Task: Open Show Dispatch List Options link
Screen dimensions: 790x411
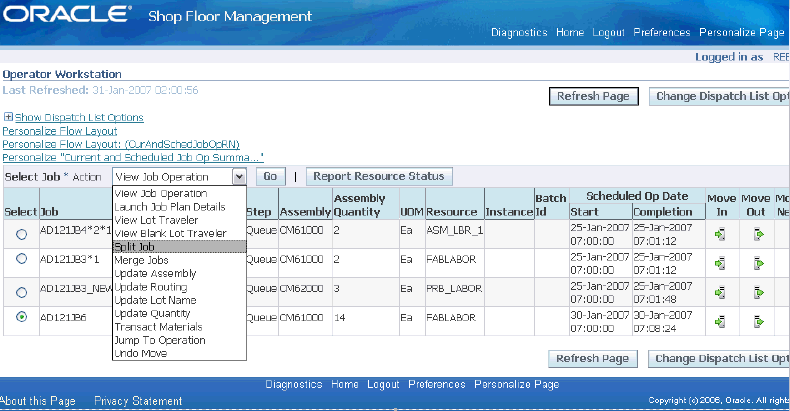Action: click(x=79, y=117)
